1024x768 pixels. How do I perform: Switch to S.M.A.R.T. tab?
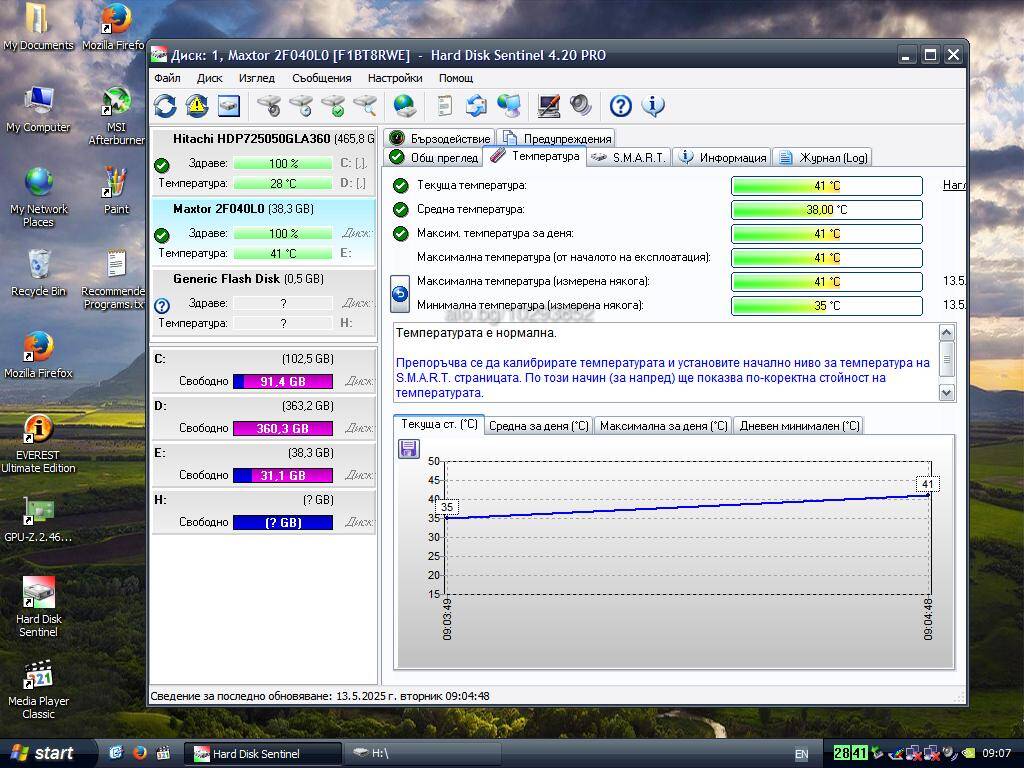click(629, 157)
